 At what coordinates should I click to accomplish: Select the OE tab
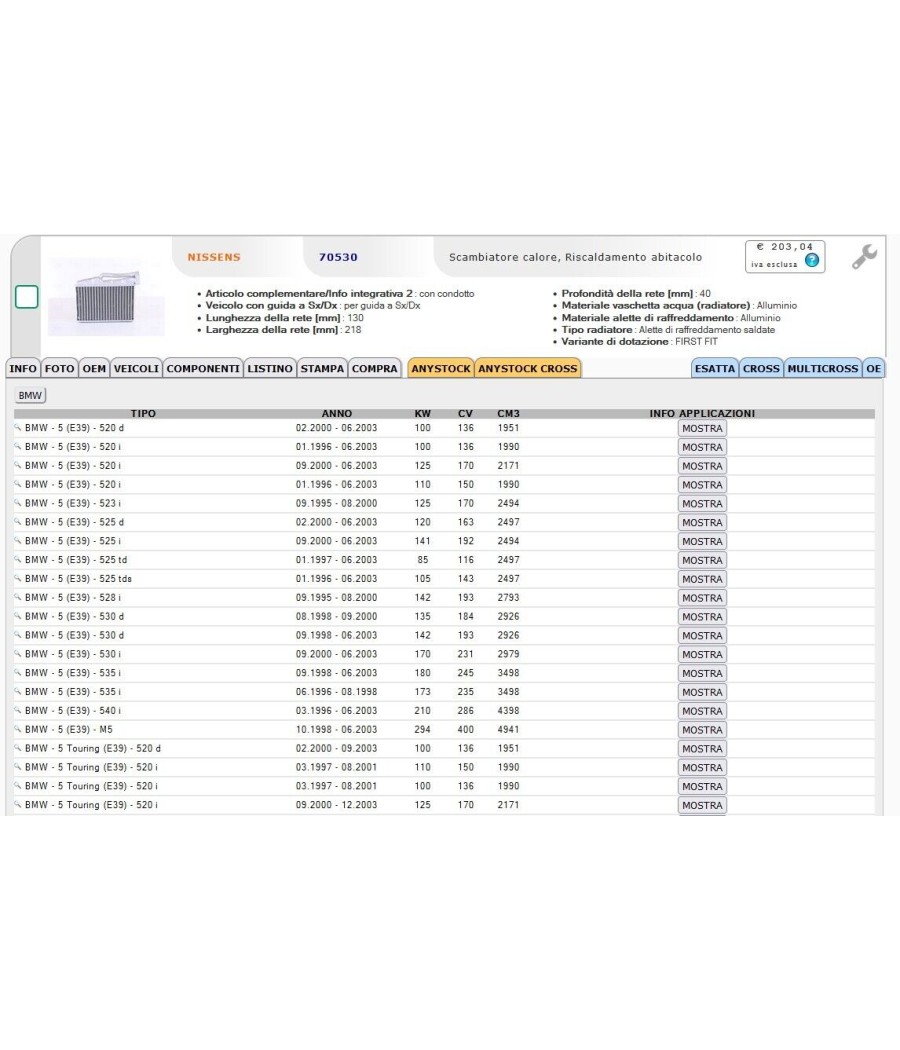(874, 368)
